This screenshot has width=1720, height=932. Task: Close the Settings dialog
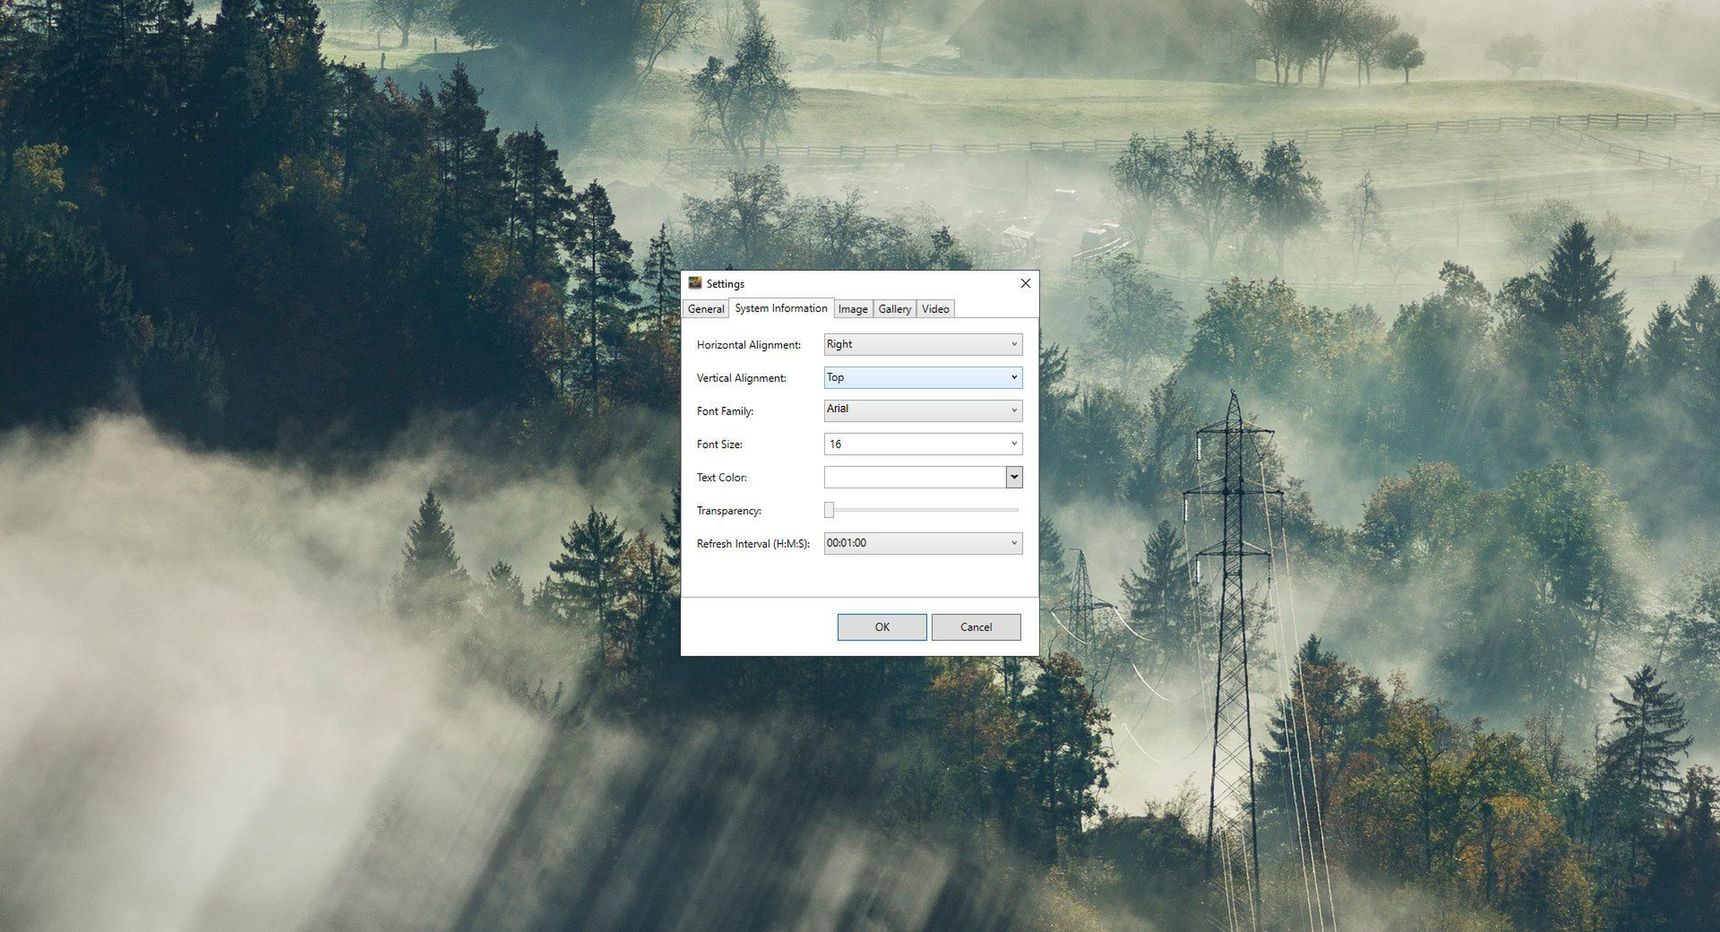tap(1025, 283)
